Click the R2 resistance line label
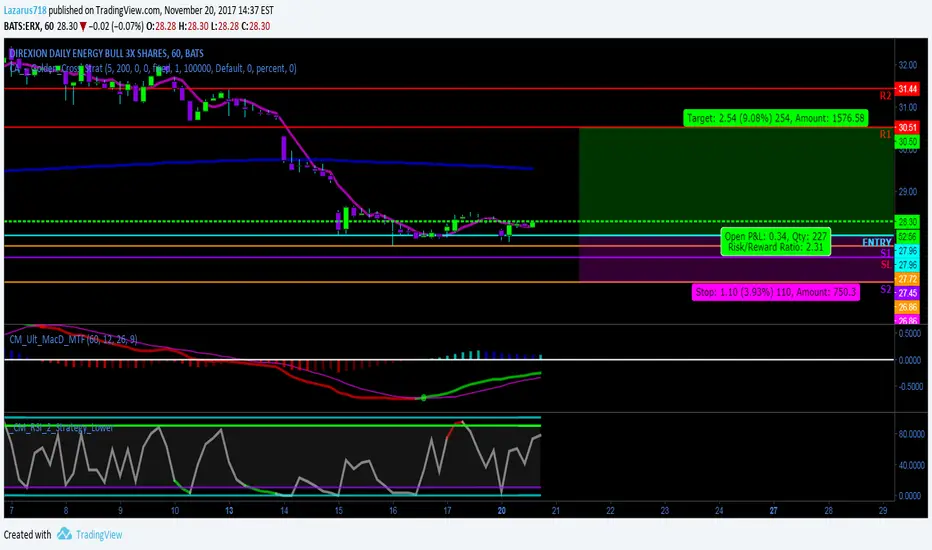The height and width of the screenshot is (550, 932). point(885,96)
